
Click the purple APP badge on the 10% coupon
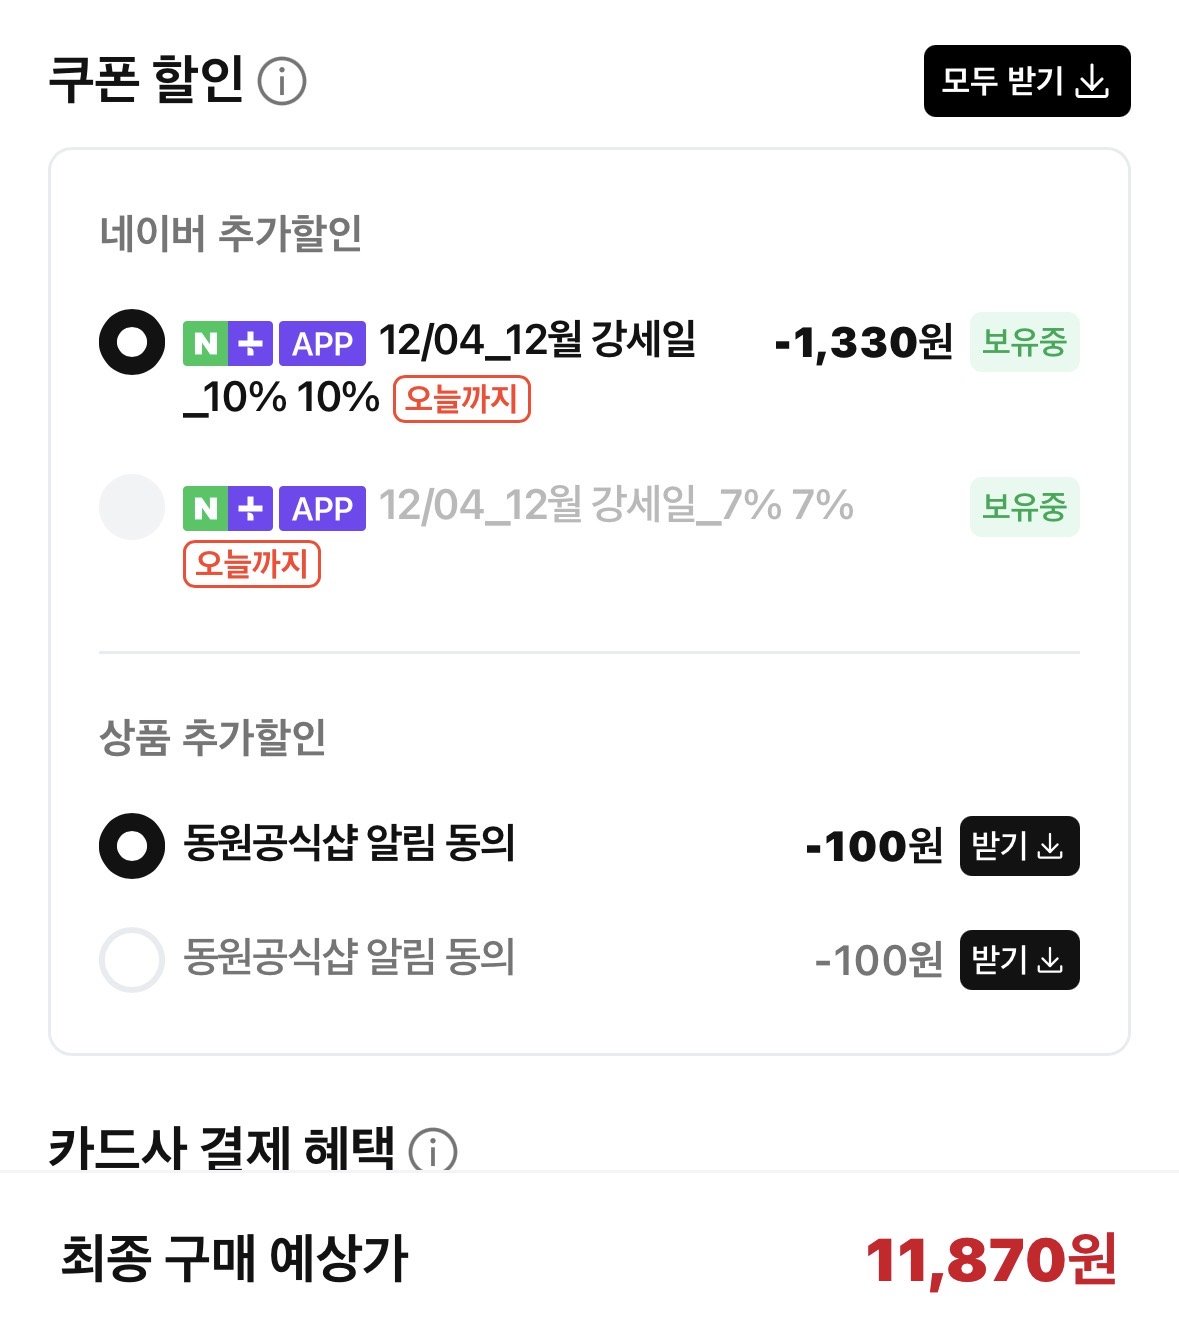[x=322, y=343]
